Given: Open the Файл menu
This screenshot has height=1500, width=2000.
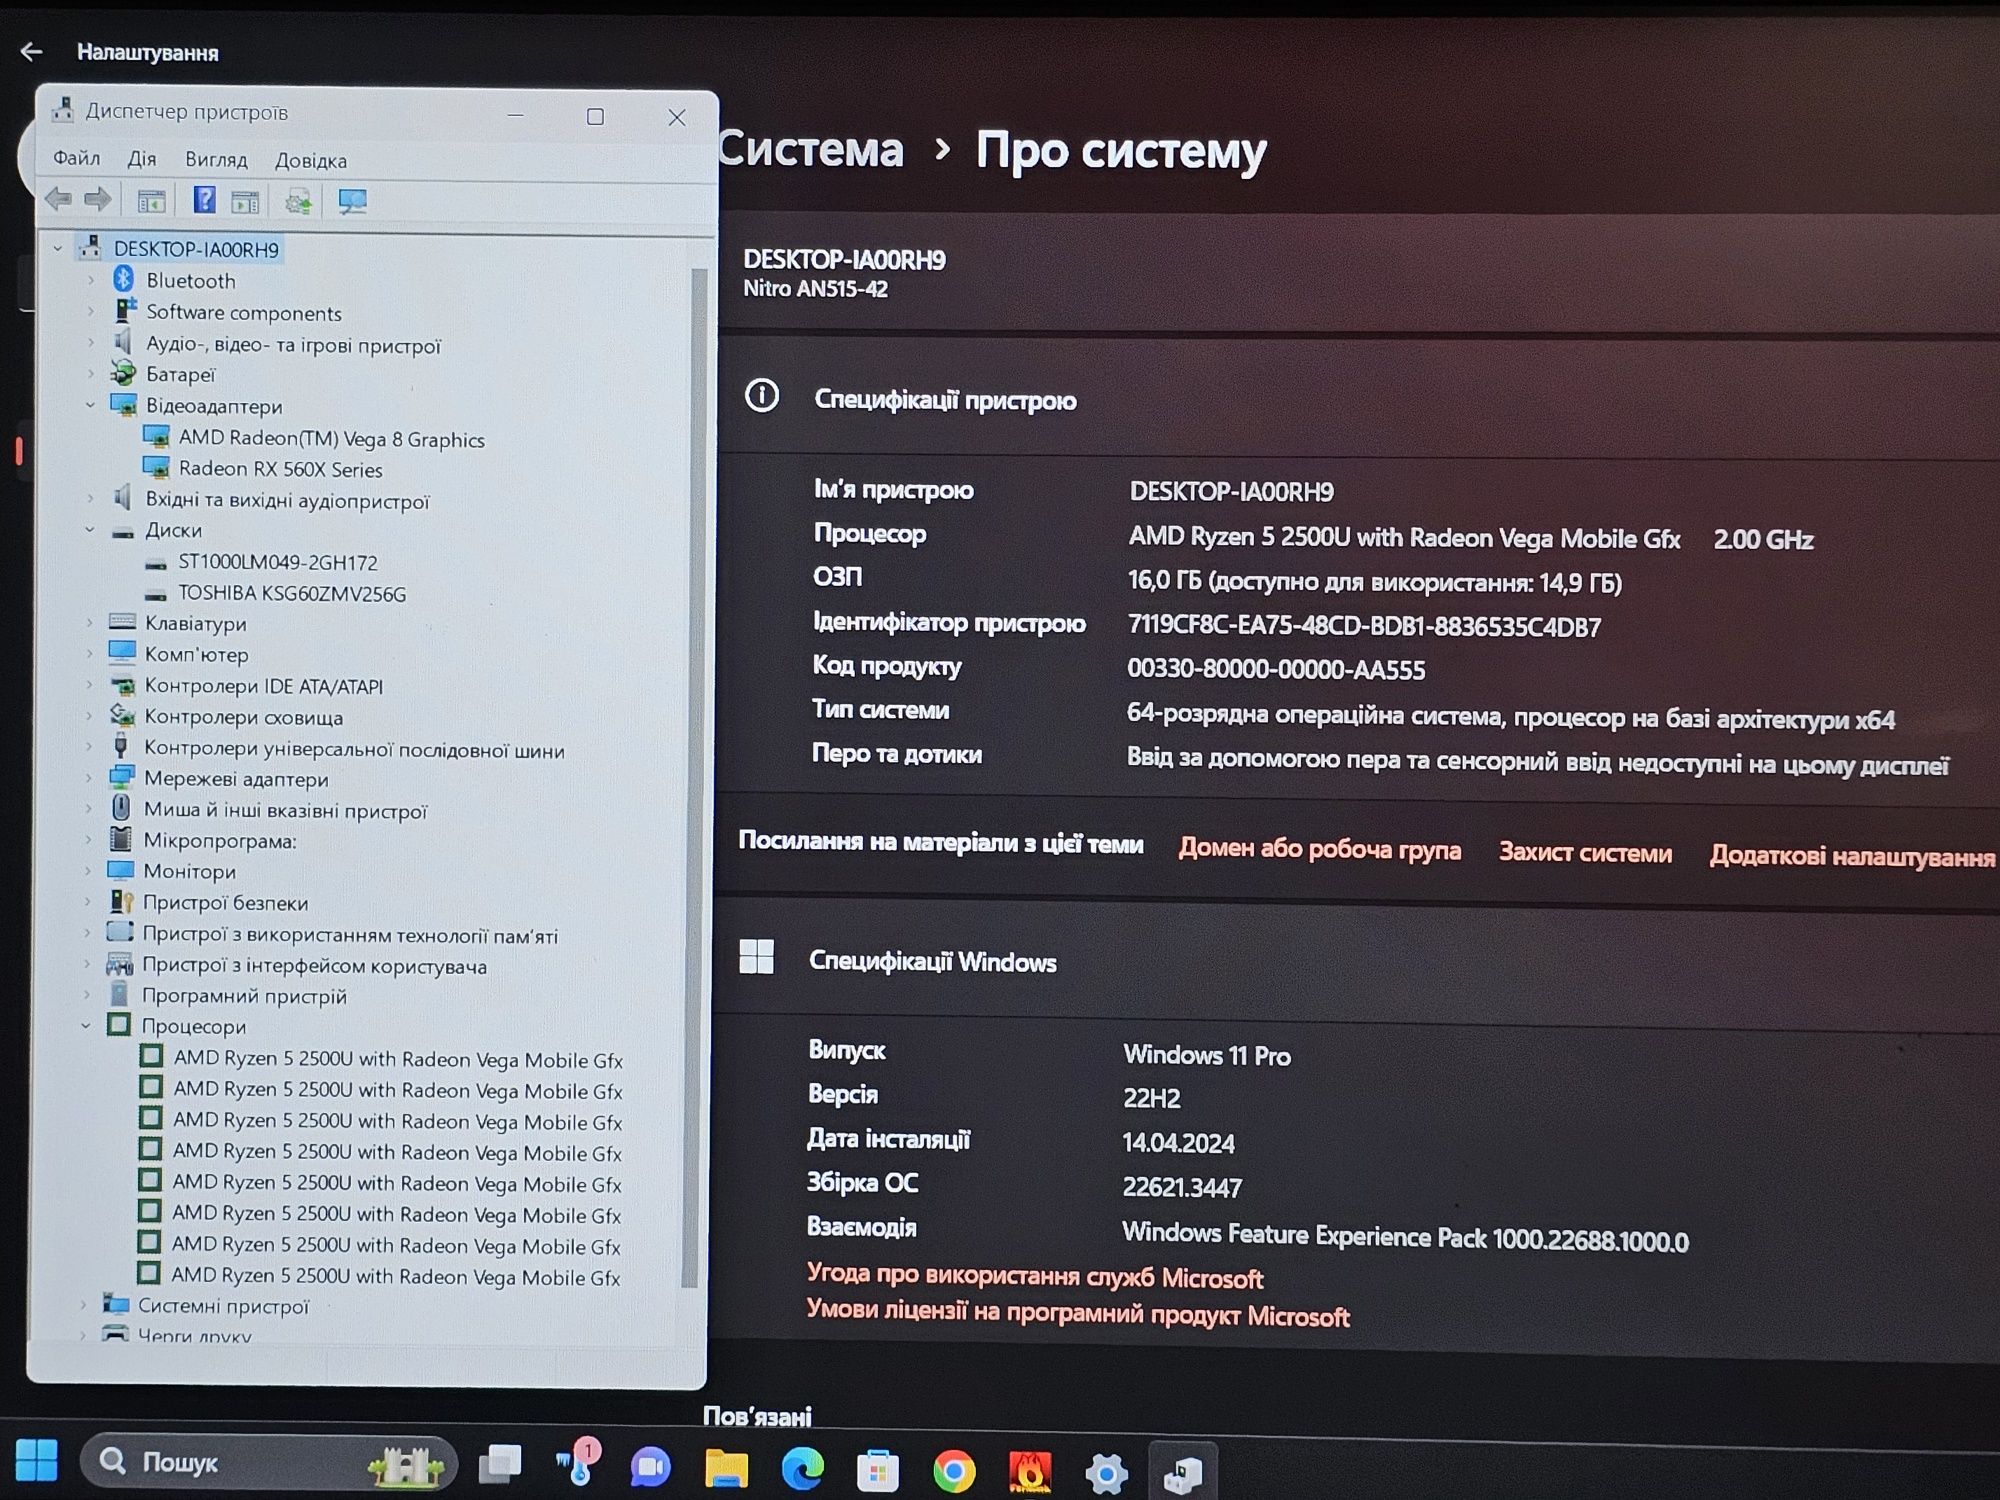Looking at the screenshot, I should point(76,158).
